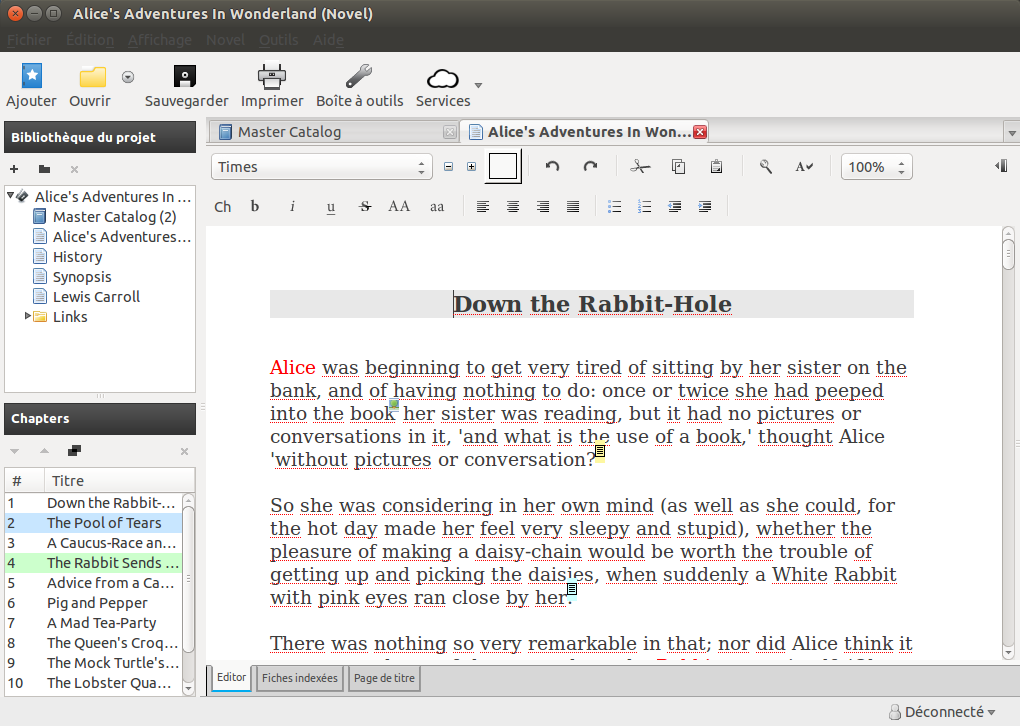
Task: Select chapter 6 Pig and Pepper
Action: (94, 603)
